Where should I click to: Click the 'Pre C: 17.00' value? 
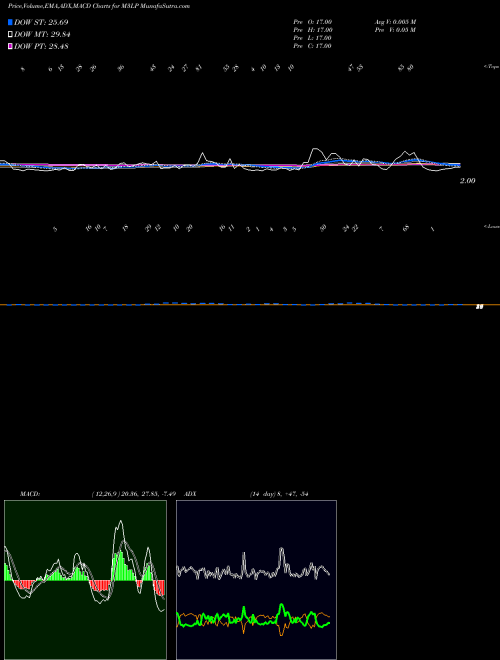[312, 46]
